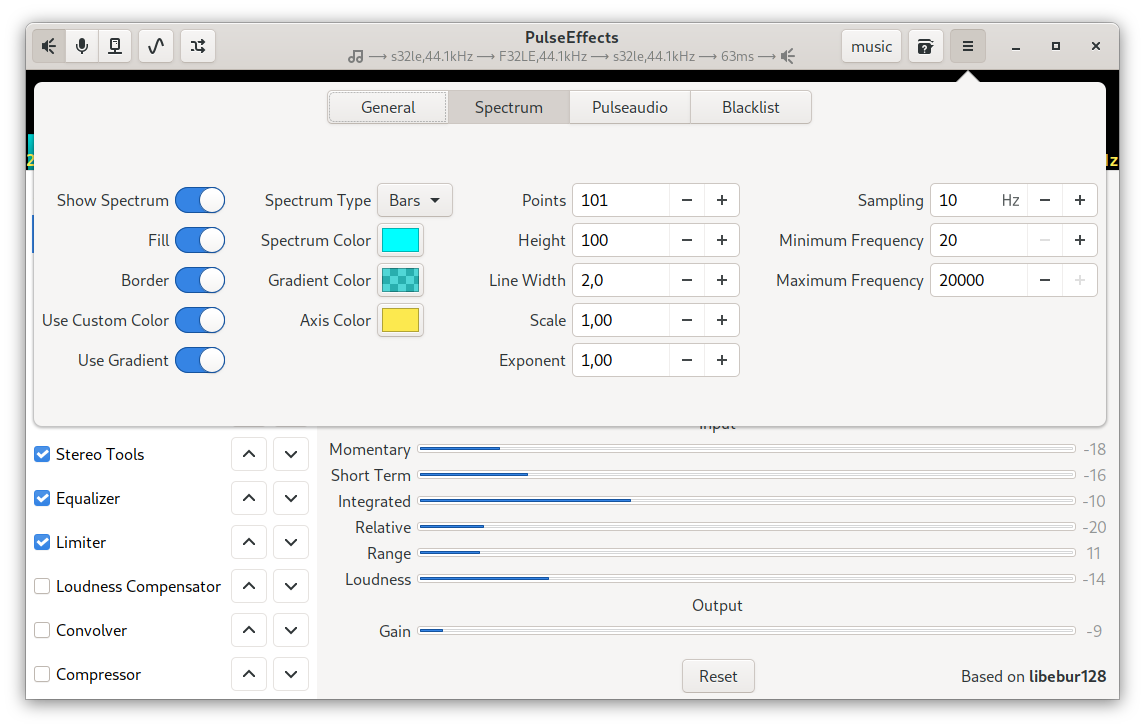Move Convolver down in order
1145x728 pixels.
(291, 630)
